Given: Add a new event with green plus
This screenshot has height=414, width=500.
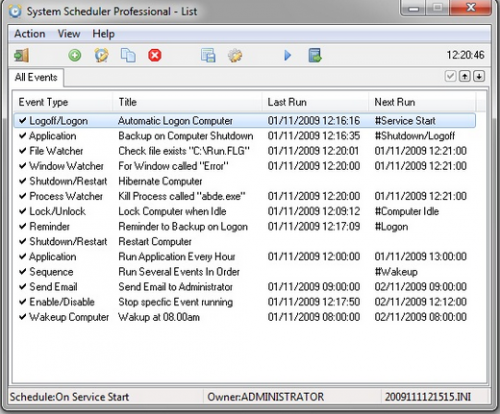Looking at the screenshot, I should 75,55.
